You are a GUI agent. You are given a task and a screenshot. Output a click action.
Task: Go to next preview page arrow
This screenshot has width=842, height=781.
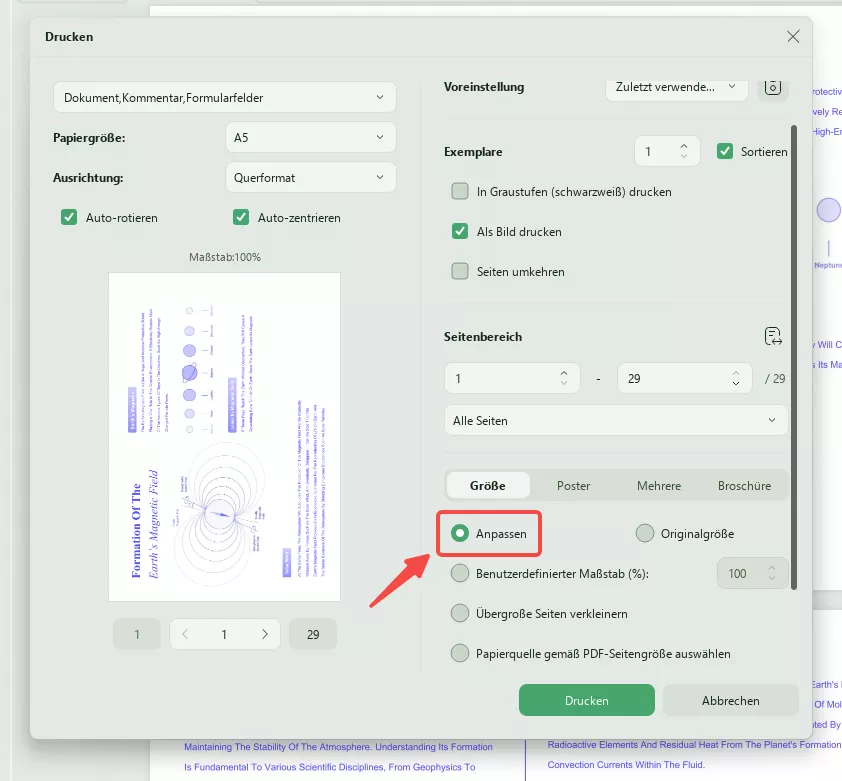pos(265,633)
